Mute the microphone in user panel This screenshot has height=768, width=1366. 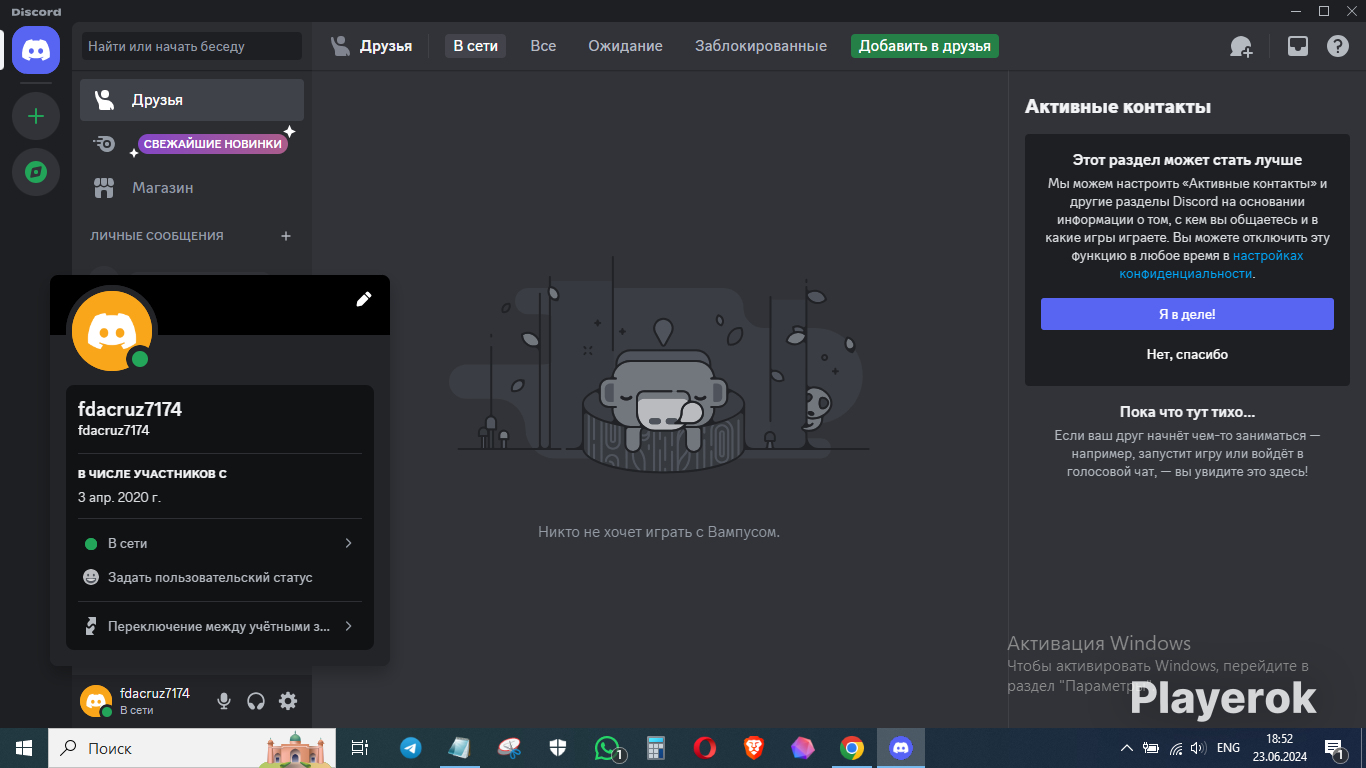coord(224,701)
